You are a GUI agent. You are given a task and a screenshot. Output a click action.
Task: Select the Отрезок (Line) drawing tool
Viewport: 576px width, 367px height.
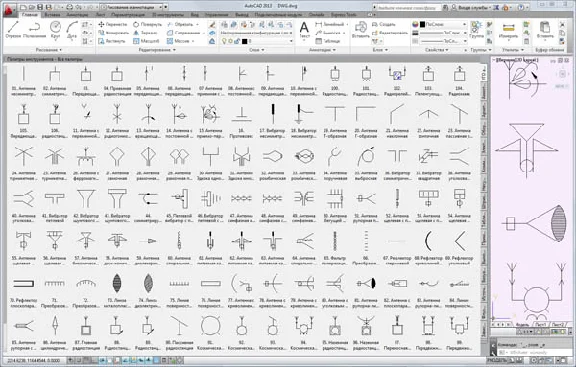(x=13, y=30)
